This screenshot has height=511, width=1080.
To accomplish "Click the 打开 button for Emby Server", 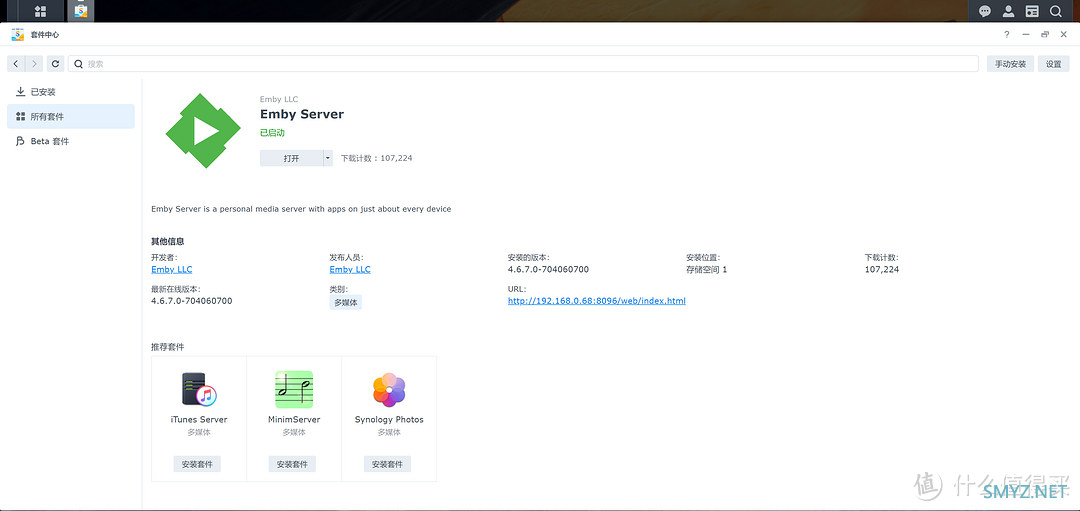I will [291, 158].
